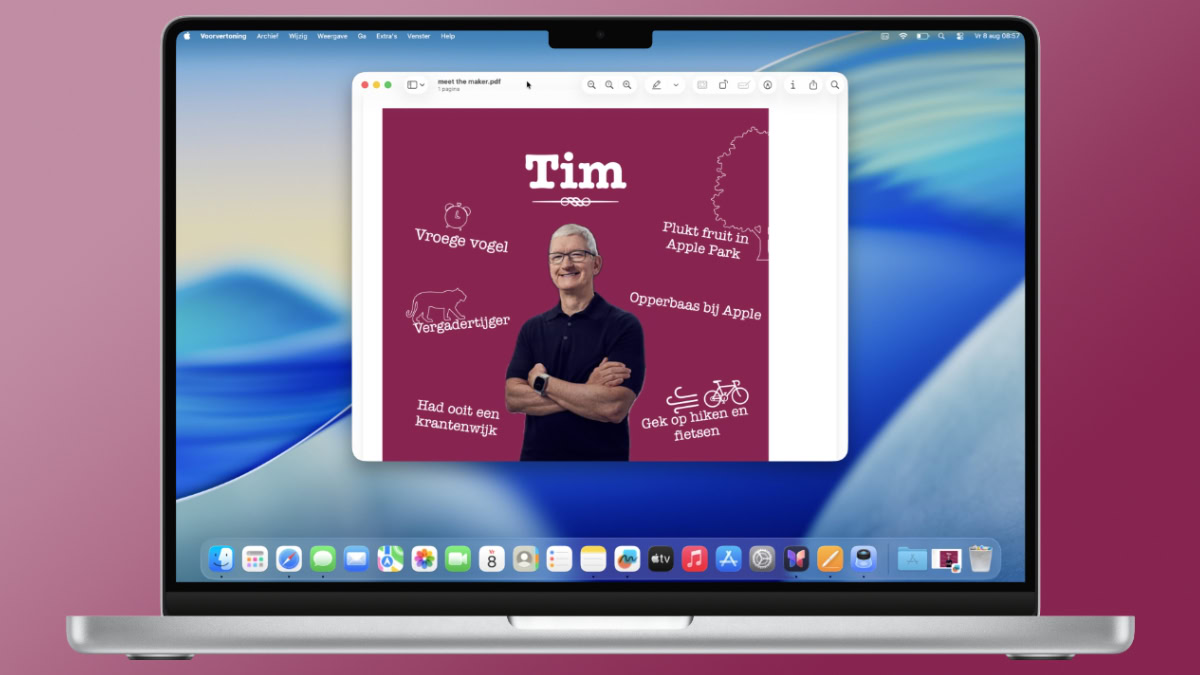The height and width of the screenshot is (675, 1200).
Task: Open the Extra's menu in the menu bar
Action: point(387,35)
